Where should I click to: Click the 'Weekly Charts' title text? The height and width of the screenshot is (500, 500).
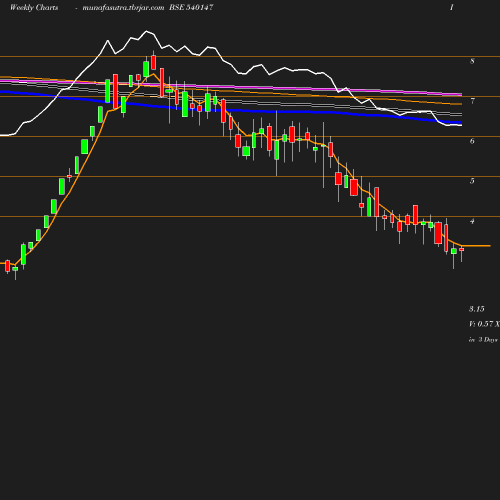click(34, 8)
